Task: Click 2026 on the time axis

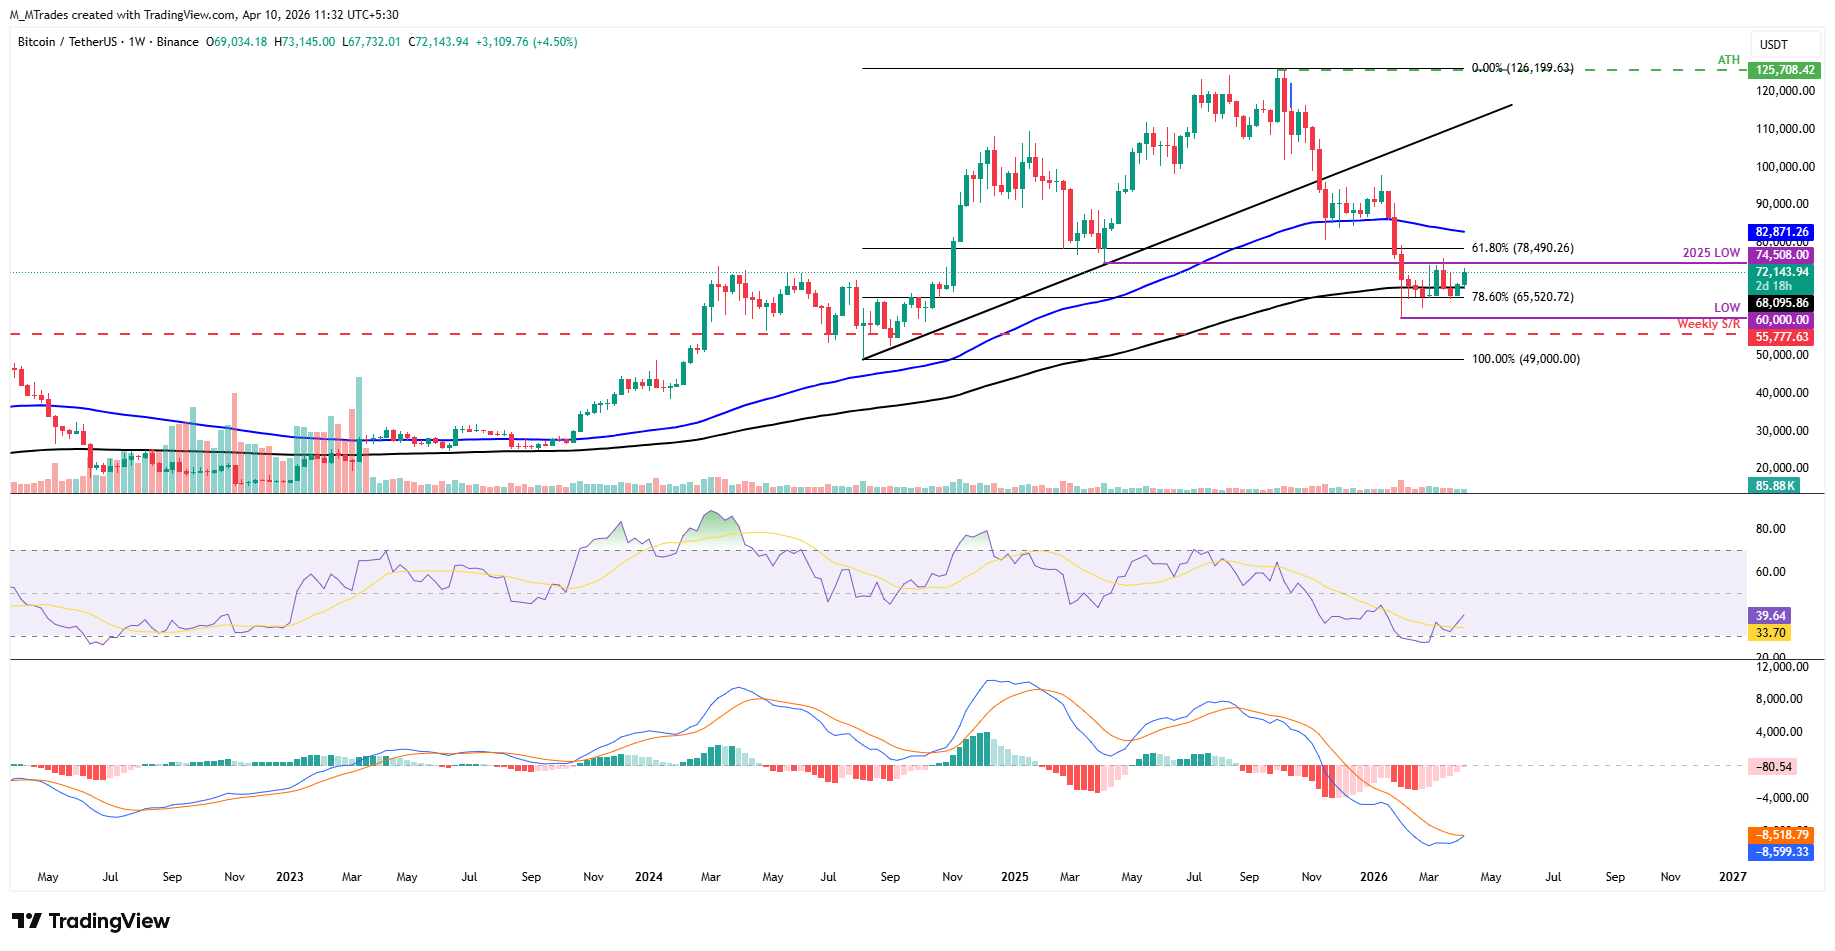Action: [x=1373, y=877]
